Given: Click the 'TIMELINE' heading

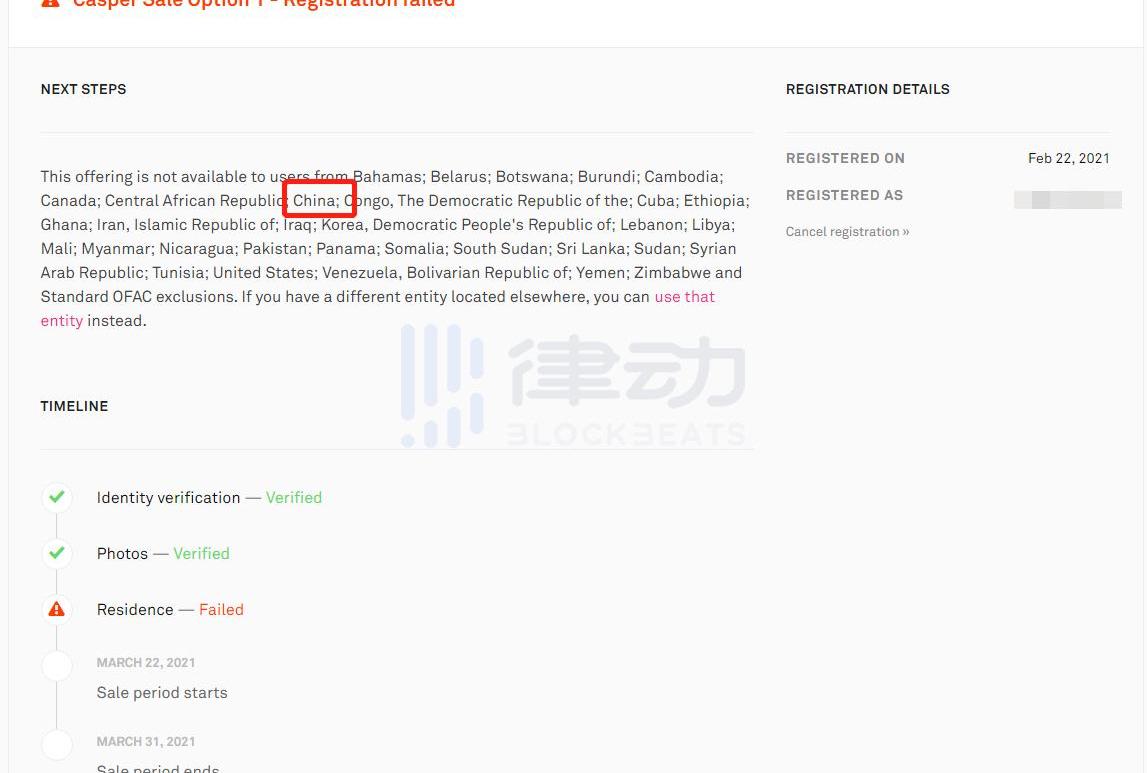Looking at the screenshot, I should [74, 407].
